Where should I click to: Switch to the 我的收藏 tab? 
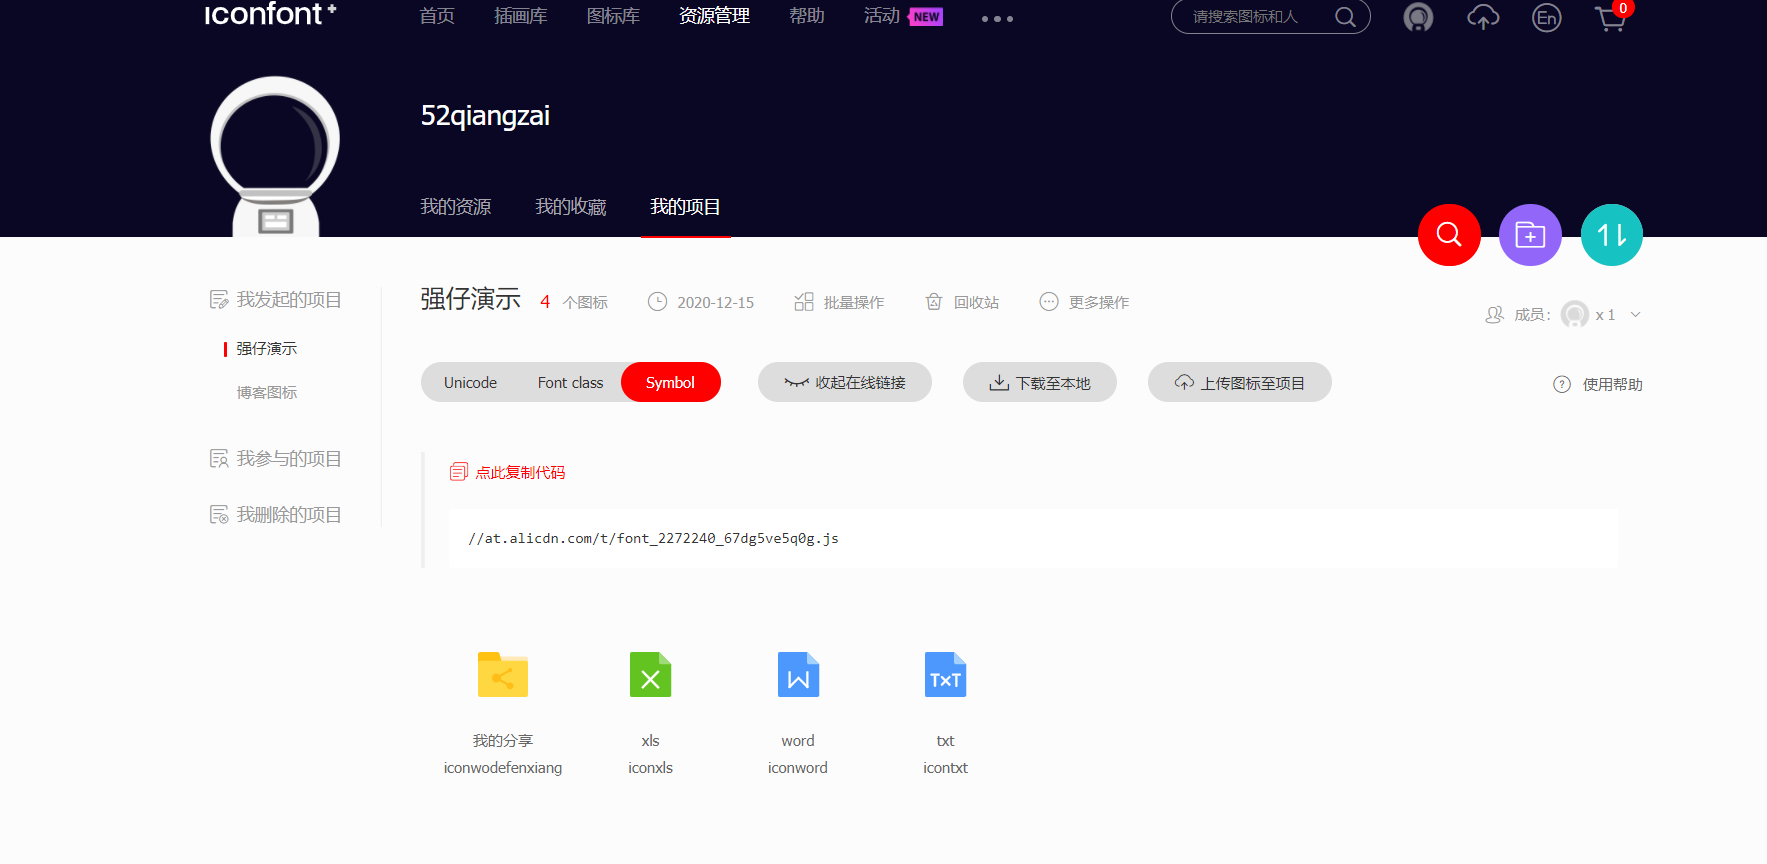click(x=570, y=207)
